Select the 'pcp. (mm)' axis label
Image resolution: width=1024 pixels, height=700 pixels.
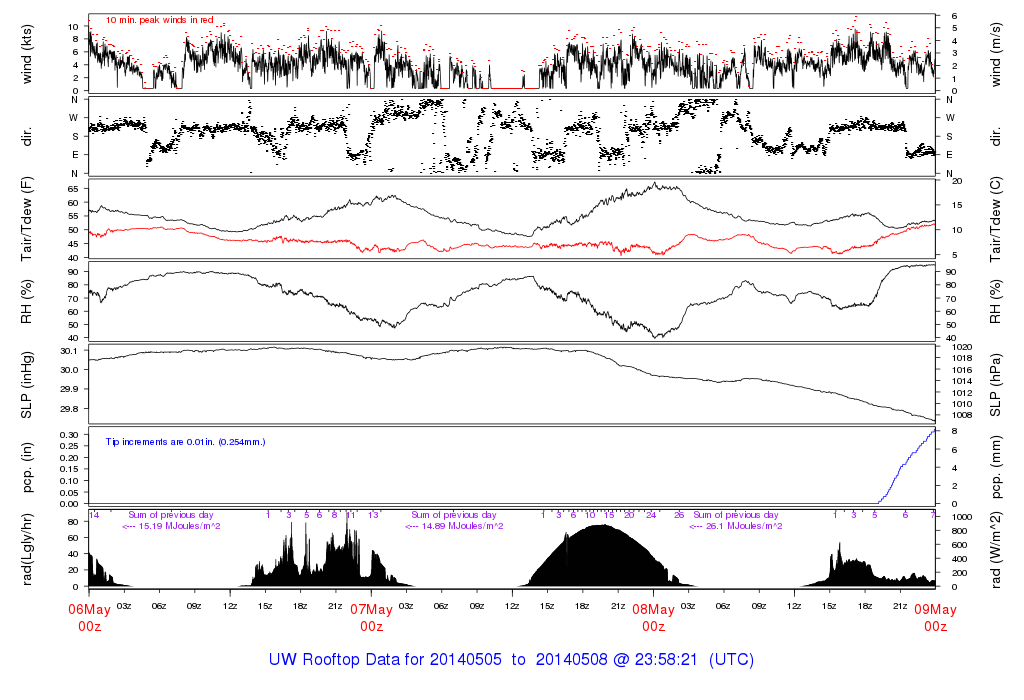tap(997, 466)
